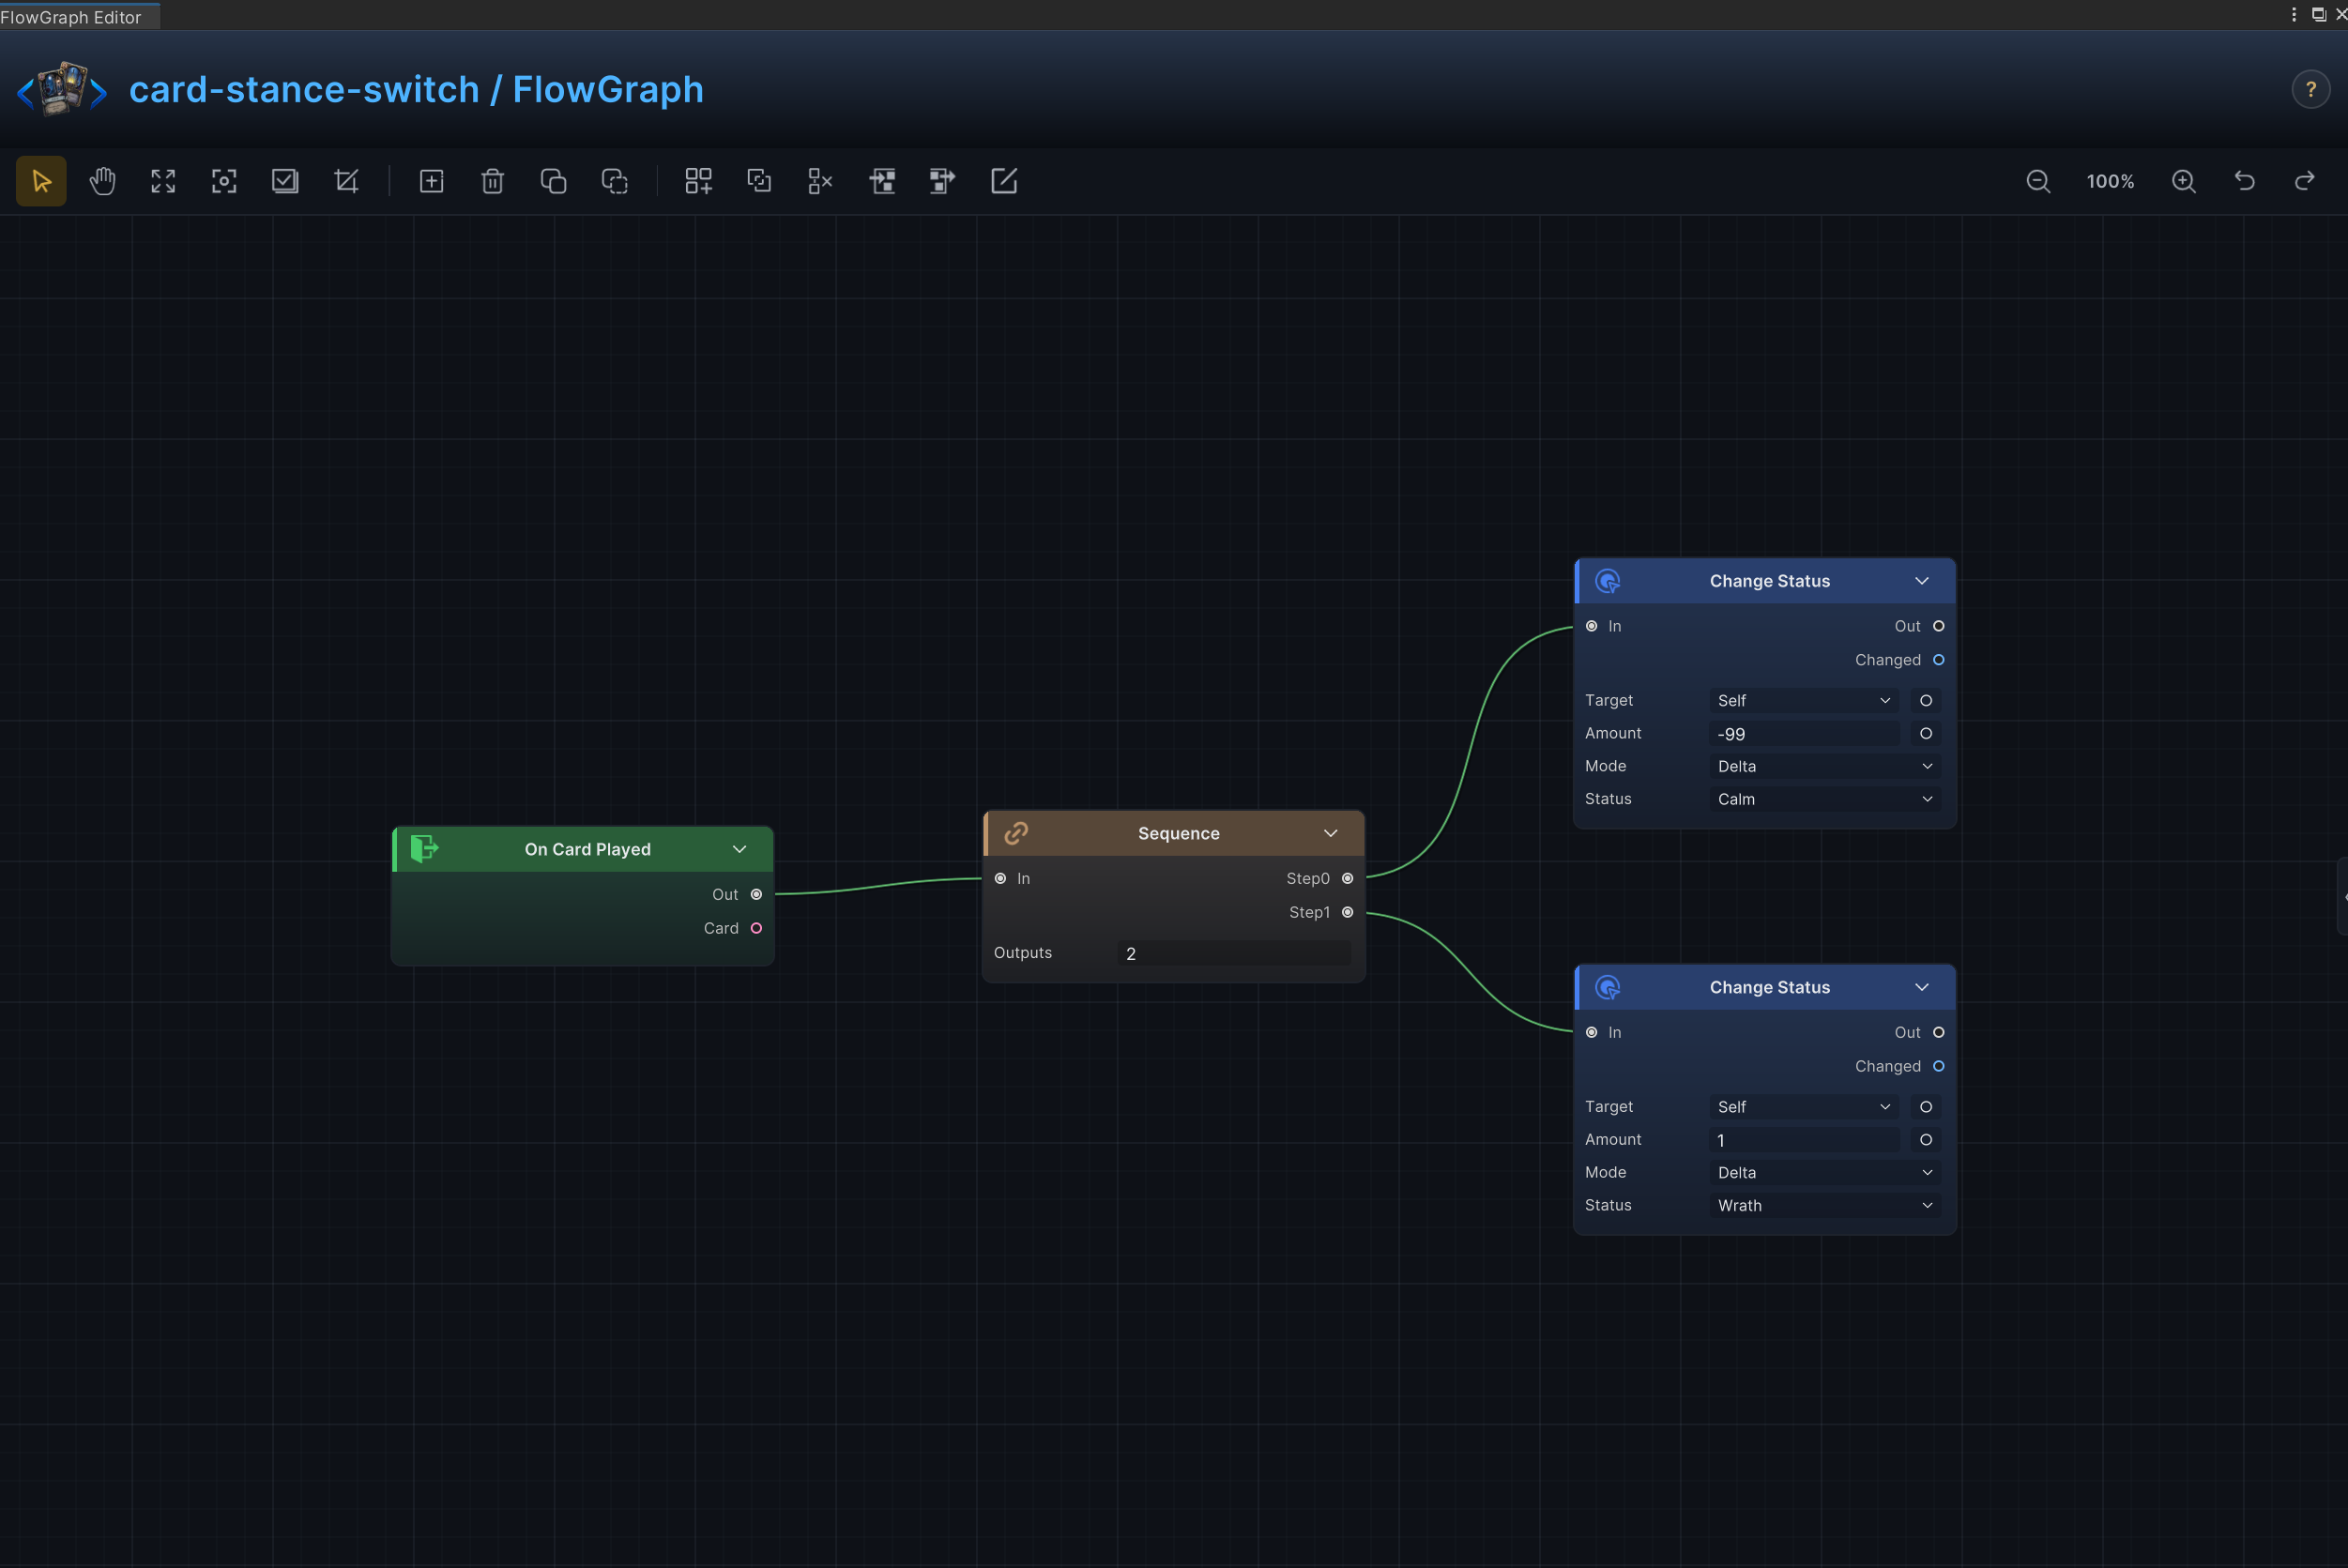
Task: Click Target data port on Calm node
Action: pyautogui.click(x=1925, y=701)
